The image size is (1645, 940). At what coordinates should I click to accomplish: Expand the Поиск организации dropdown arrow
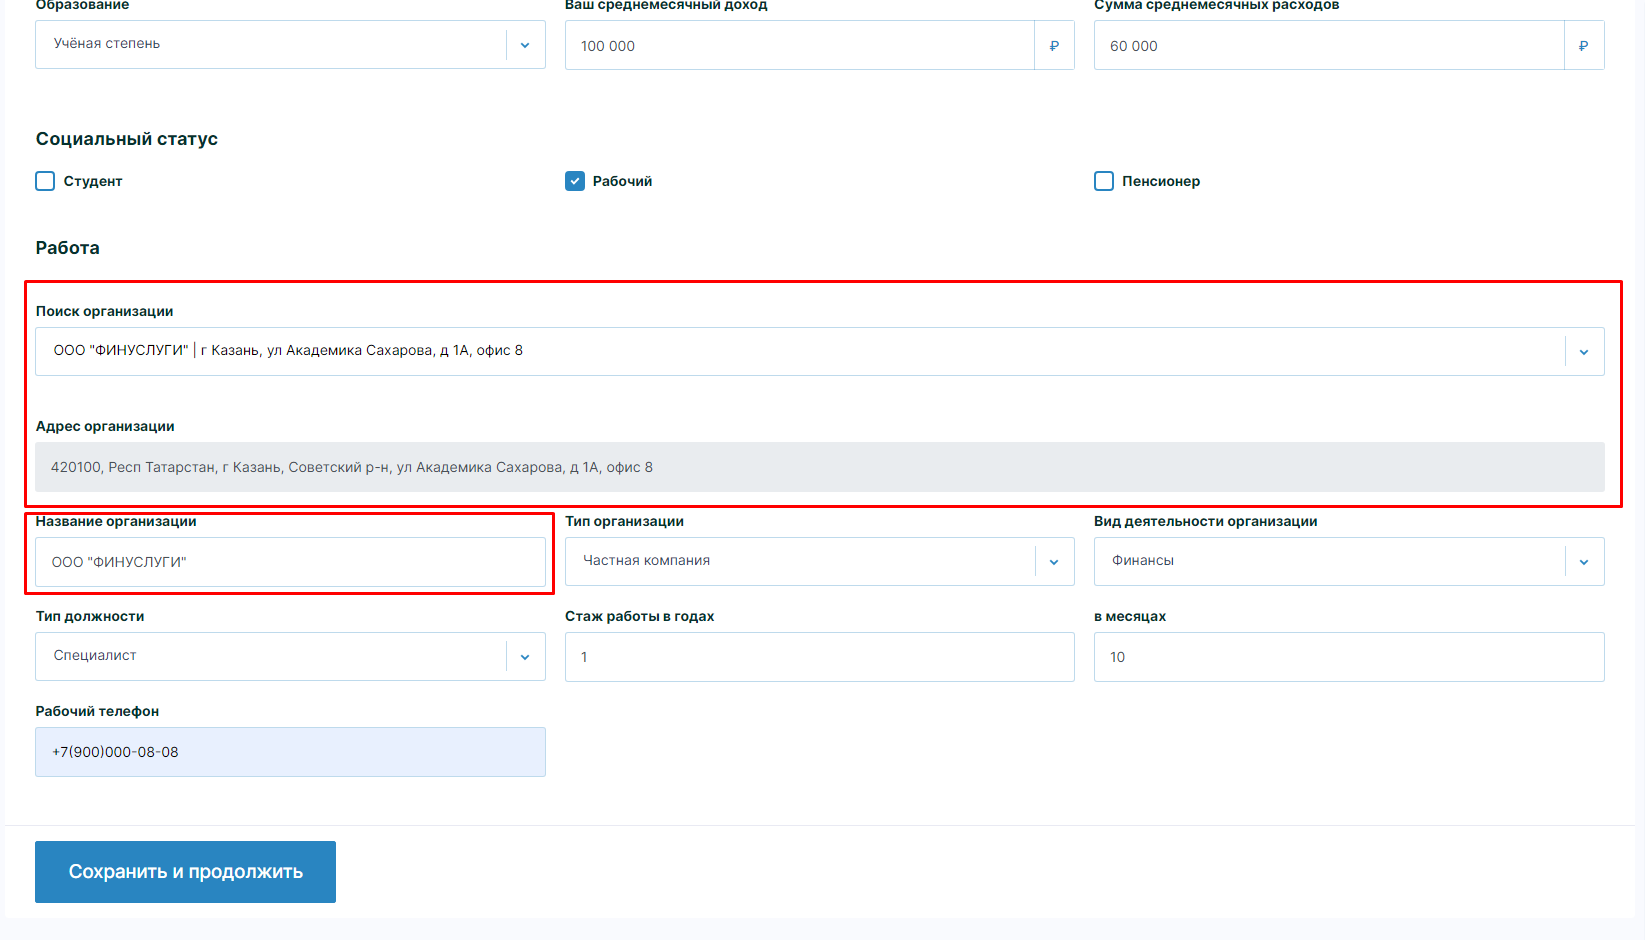(1584, 352)
